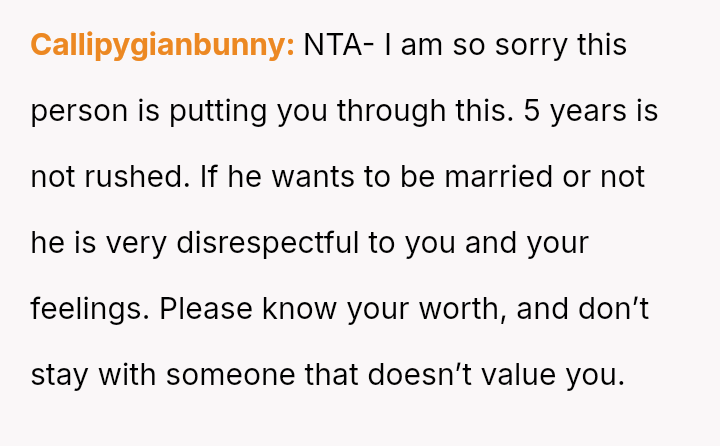Click the word 'worth' in the comment

point(458,310)
